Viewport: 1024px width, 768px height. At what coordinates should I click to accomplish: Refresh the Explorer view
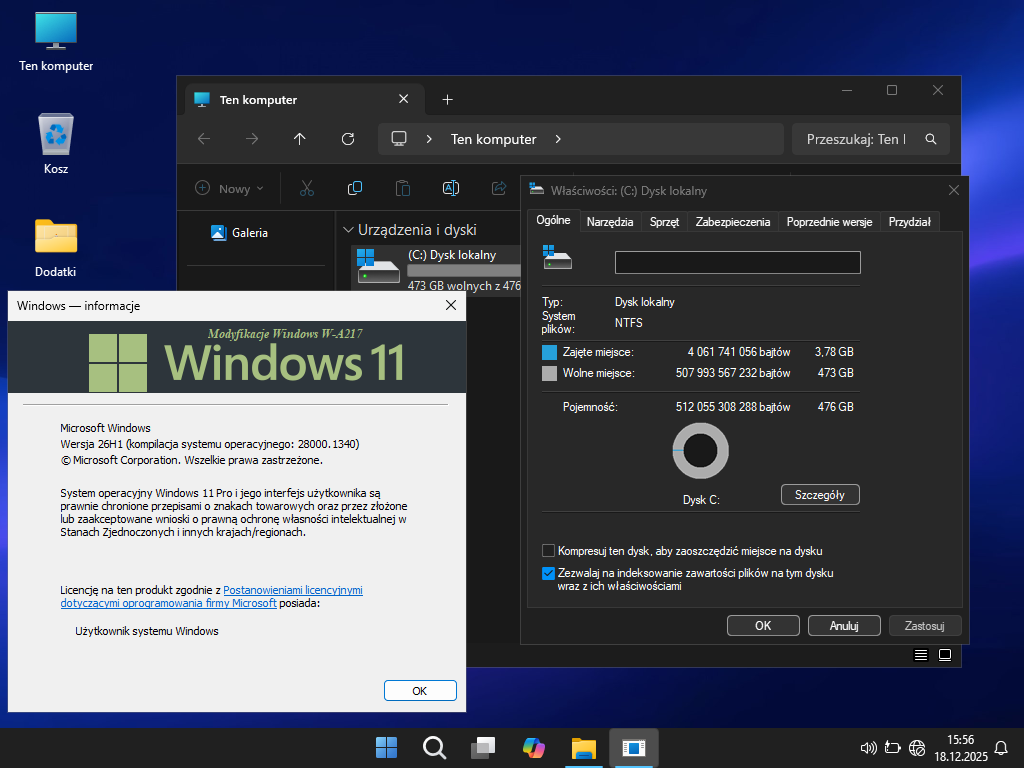(x=348, y=139)
